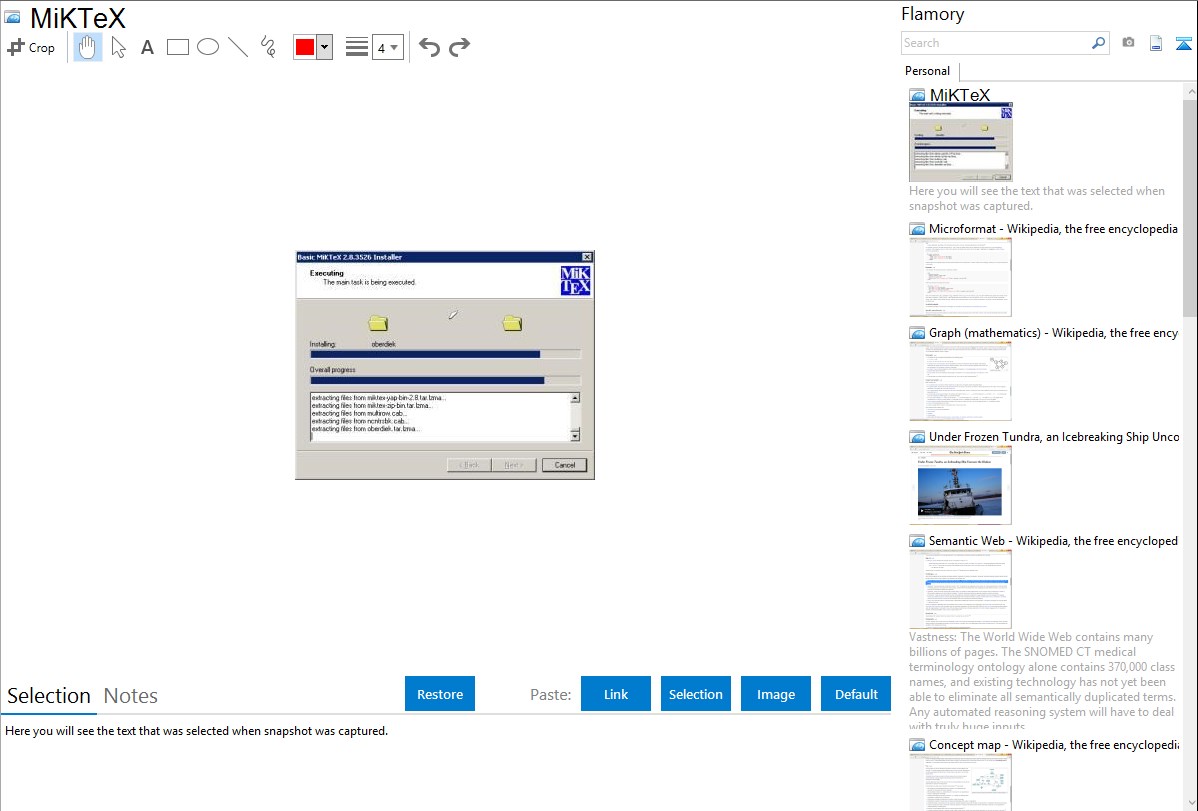Choose the arrow pointer tool
Screen dimensions: 1198x811
(x=118, y=47)
